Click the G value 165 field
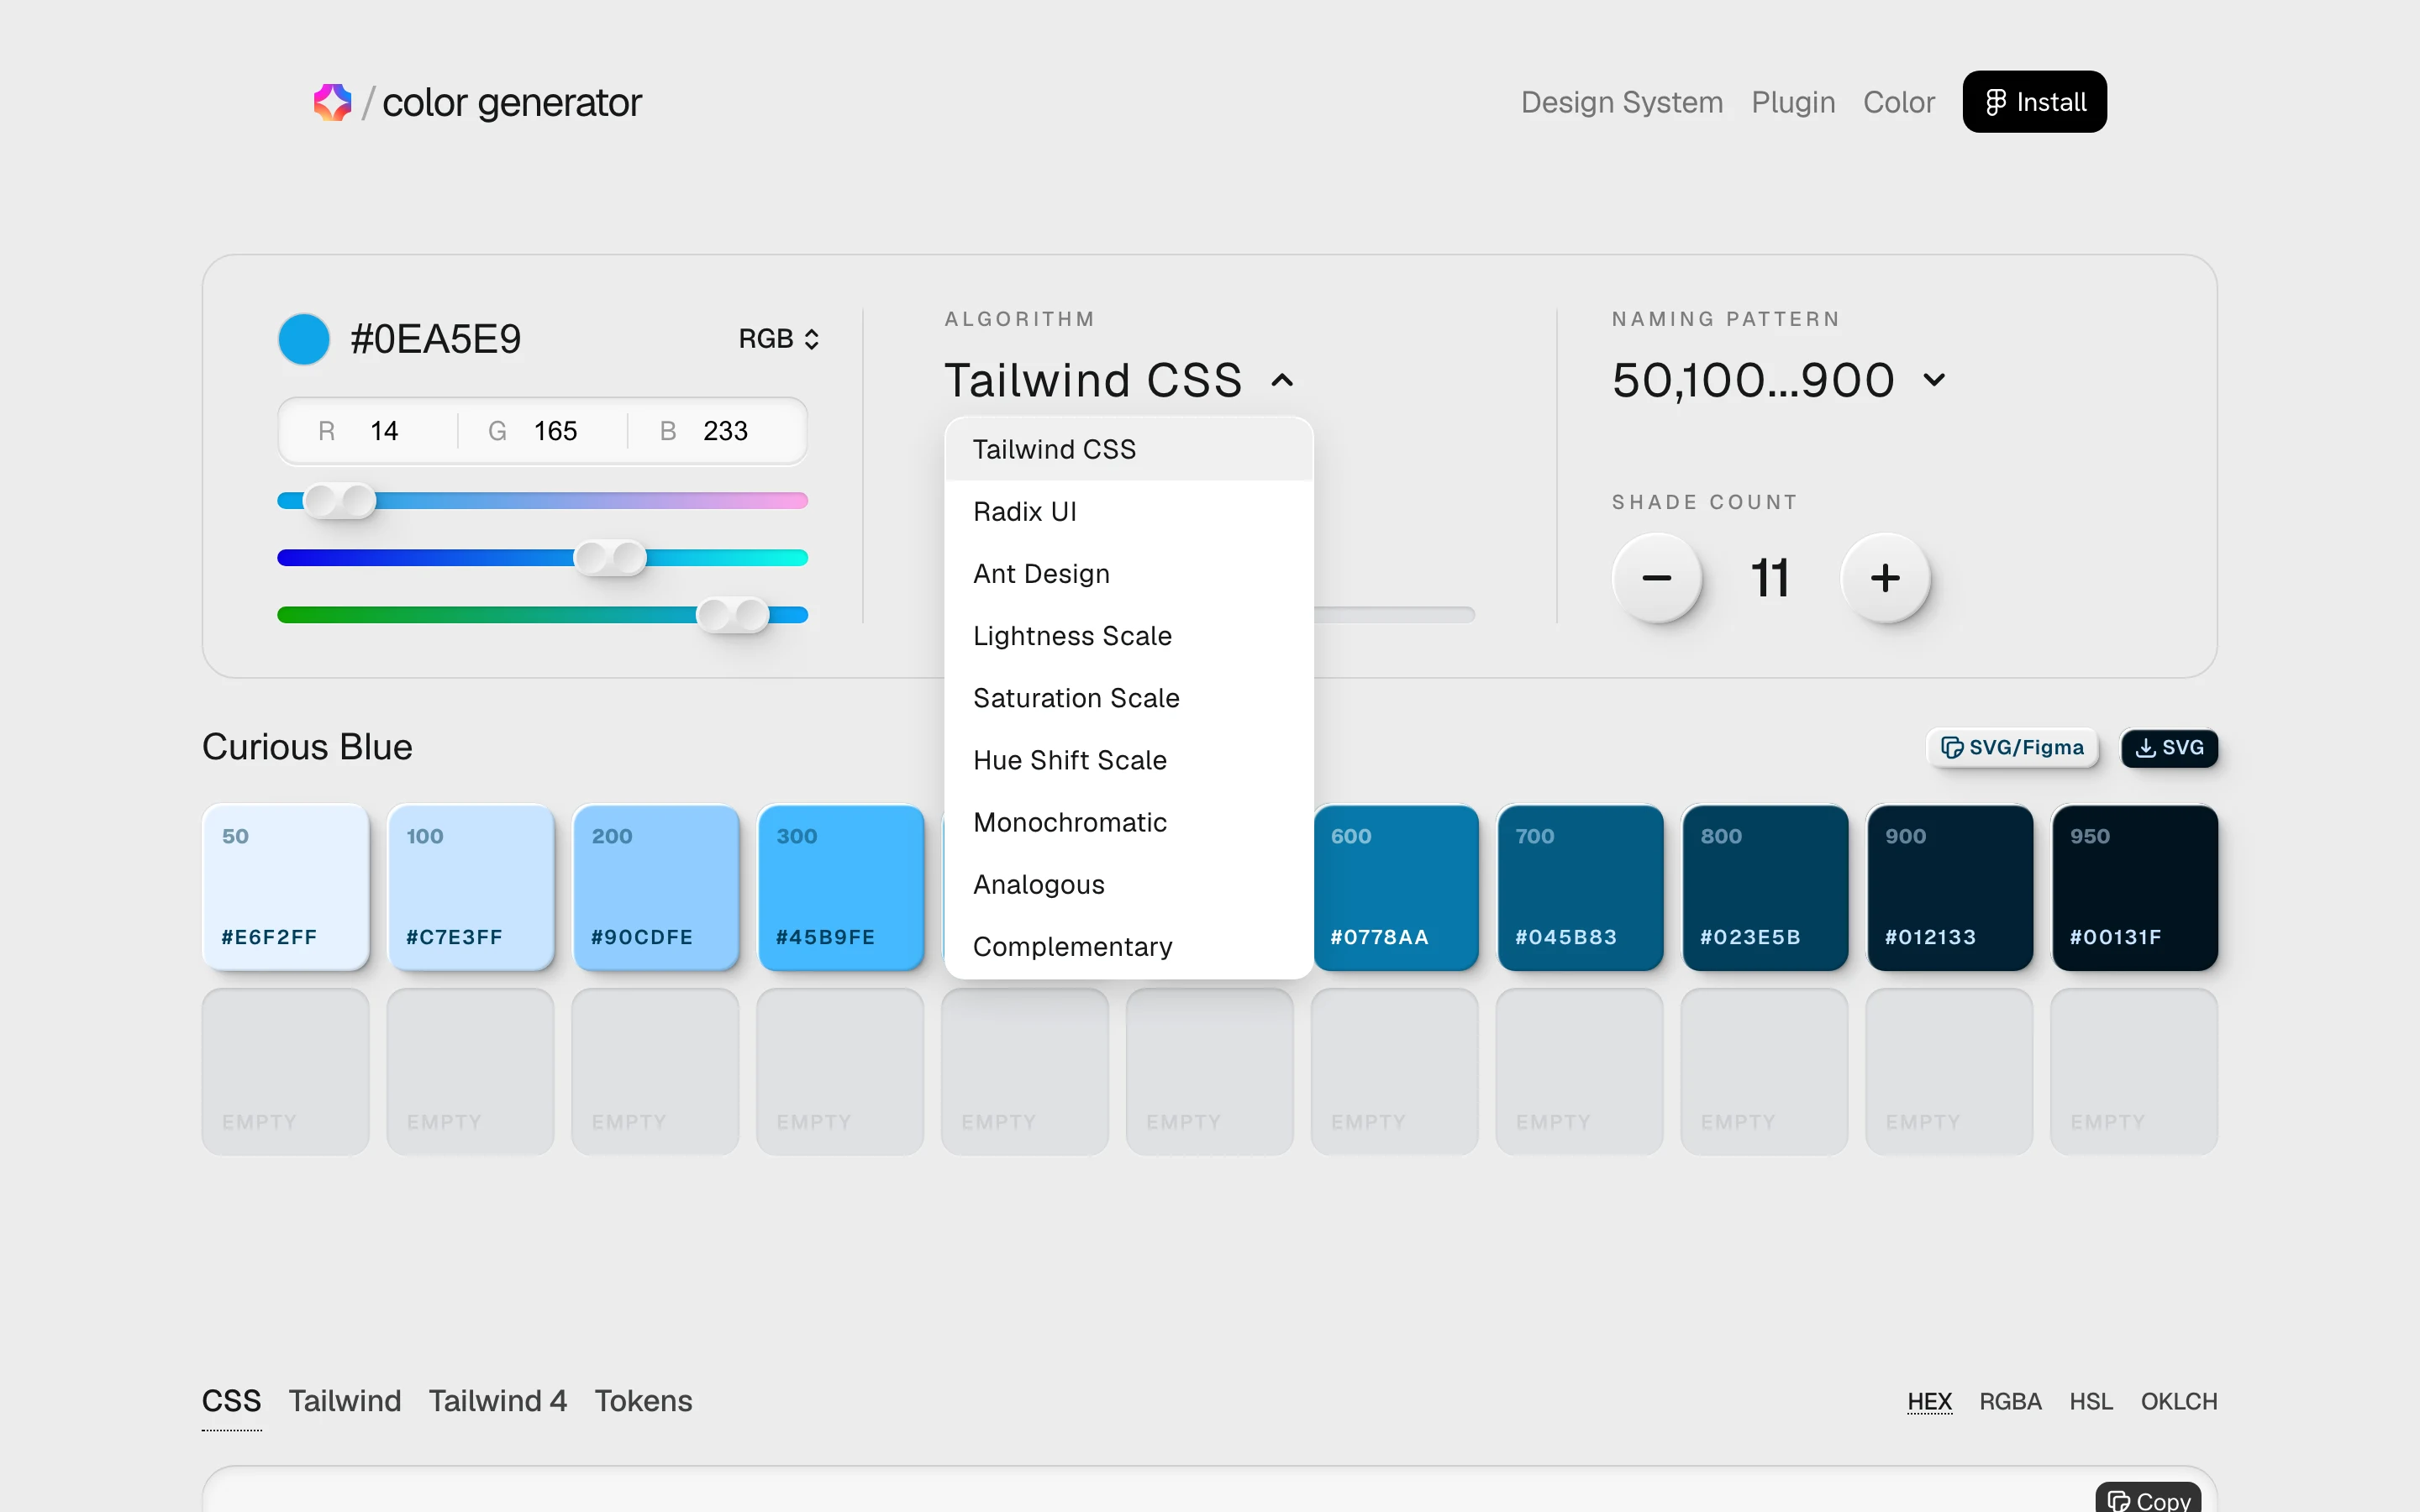Screen dimensions: 2420x1512 555,431
